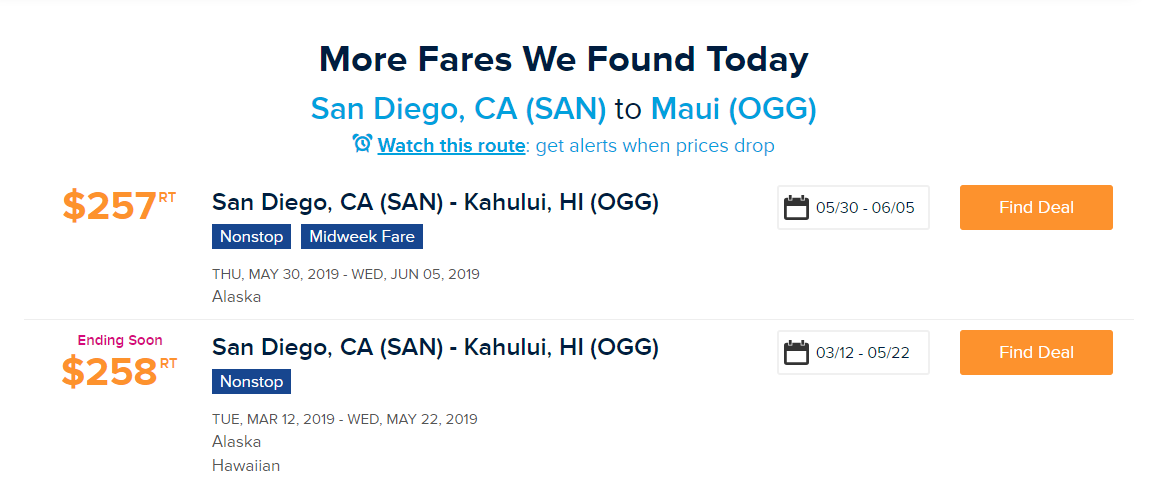1153x487 pixels.
Task: Select the 05/30 - 06/05 date range text
Action: tap(864, 208)
